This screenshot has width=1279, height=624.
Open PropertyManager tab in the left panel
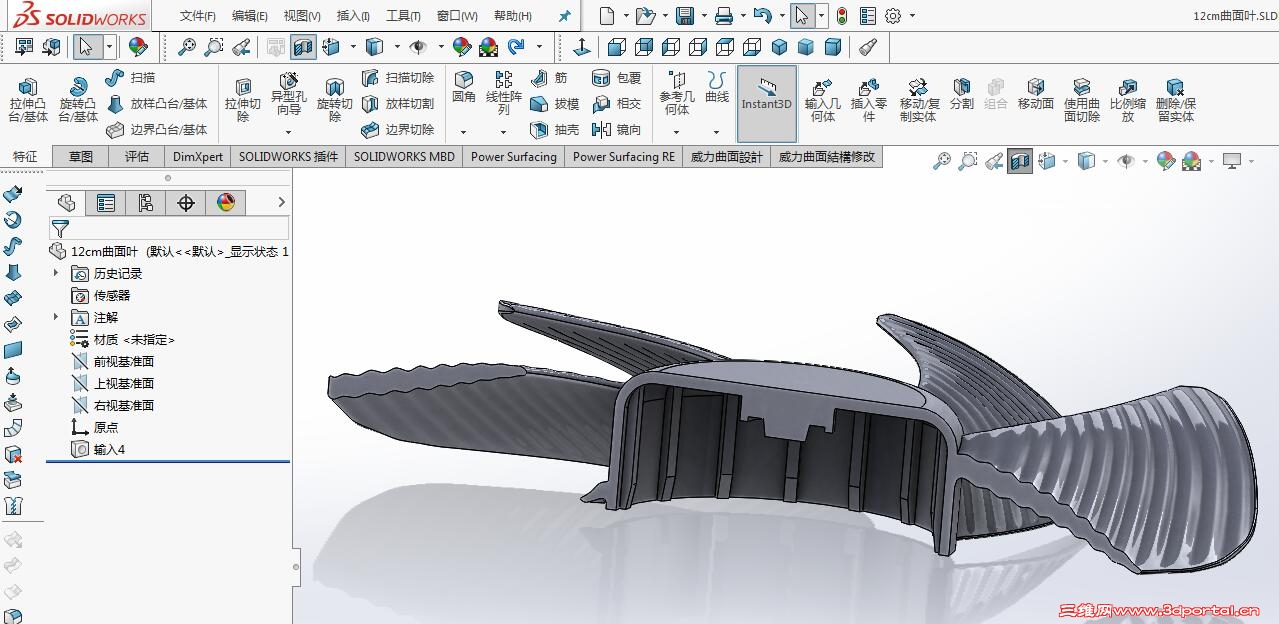(105, 203)
